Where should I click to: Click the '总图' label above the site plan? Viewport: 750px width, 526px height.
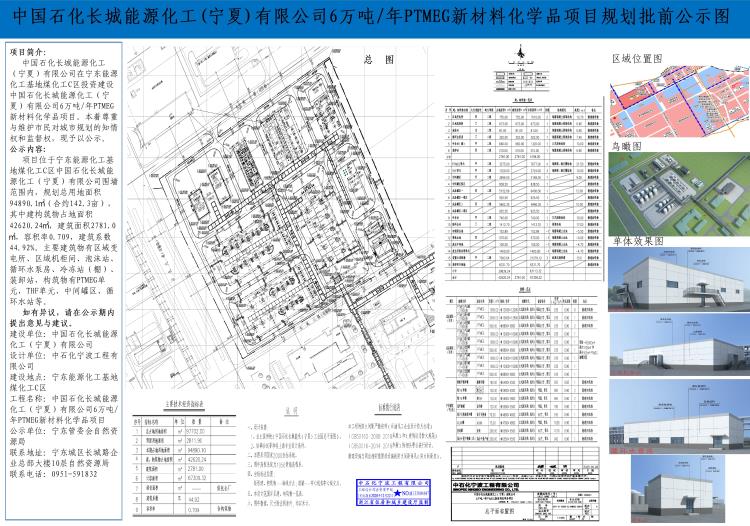(378, 60)
